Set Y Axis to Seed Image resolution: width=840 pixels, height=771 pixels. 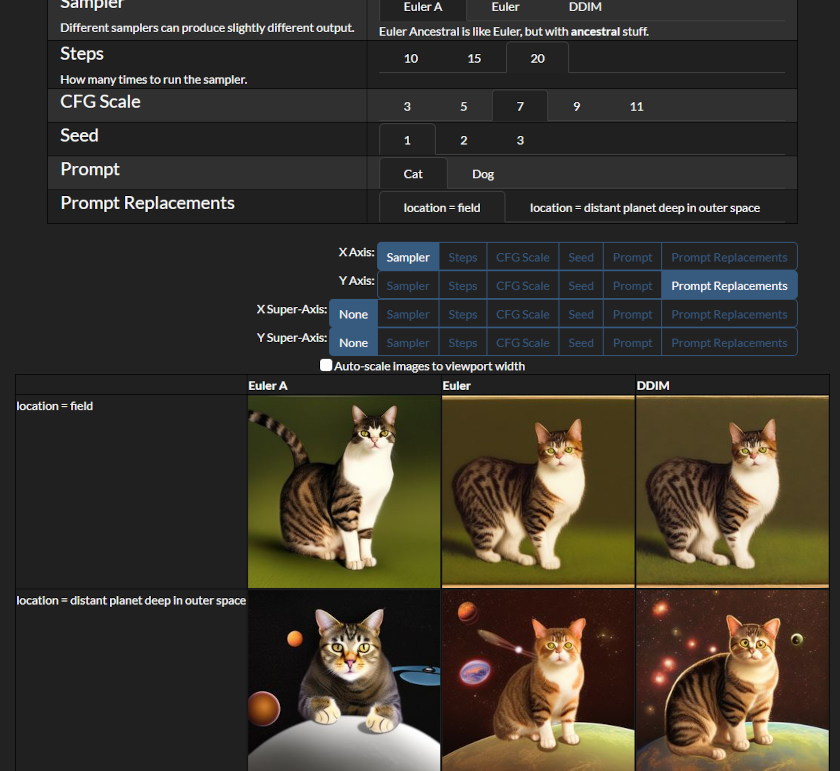(x=581, y=286)
